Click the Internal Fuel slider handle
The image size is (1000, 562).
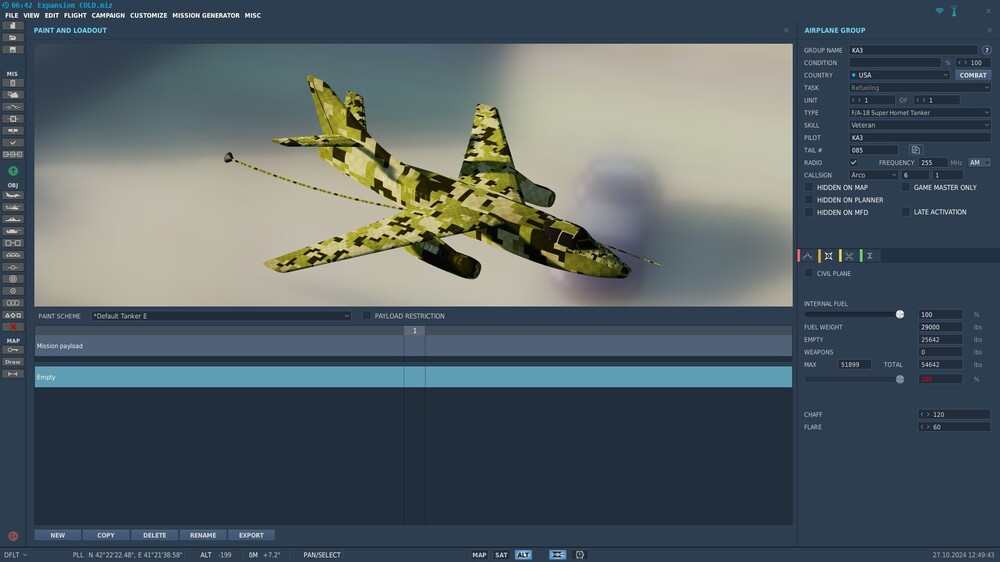[900, 314]
